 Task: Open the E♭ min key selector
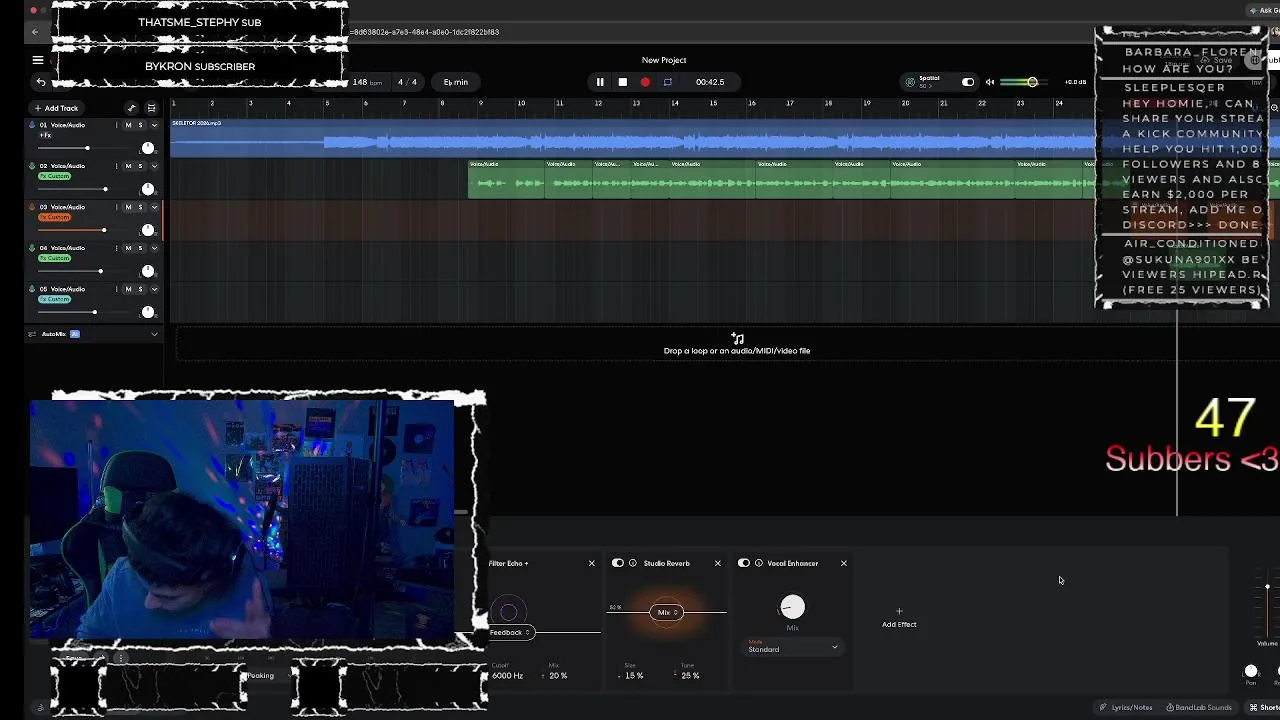tap(456, 82)
